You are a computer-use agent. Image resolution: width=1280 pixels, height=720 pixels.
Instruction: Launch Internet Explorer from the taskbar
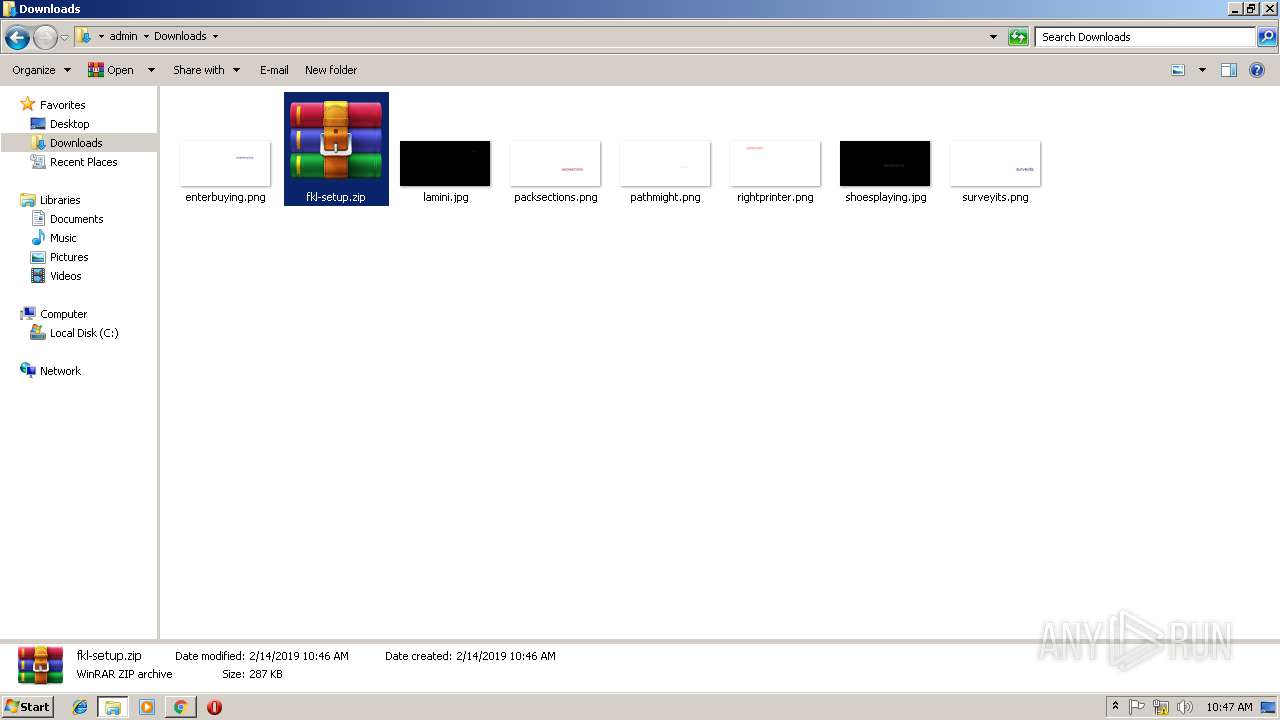tap(80, 707)
